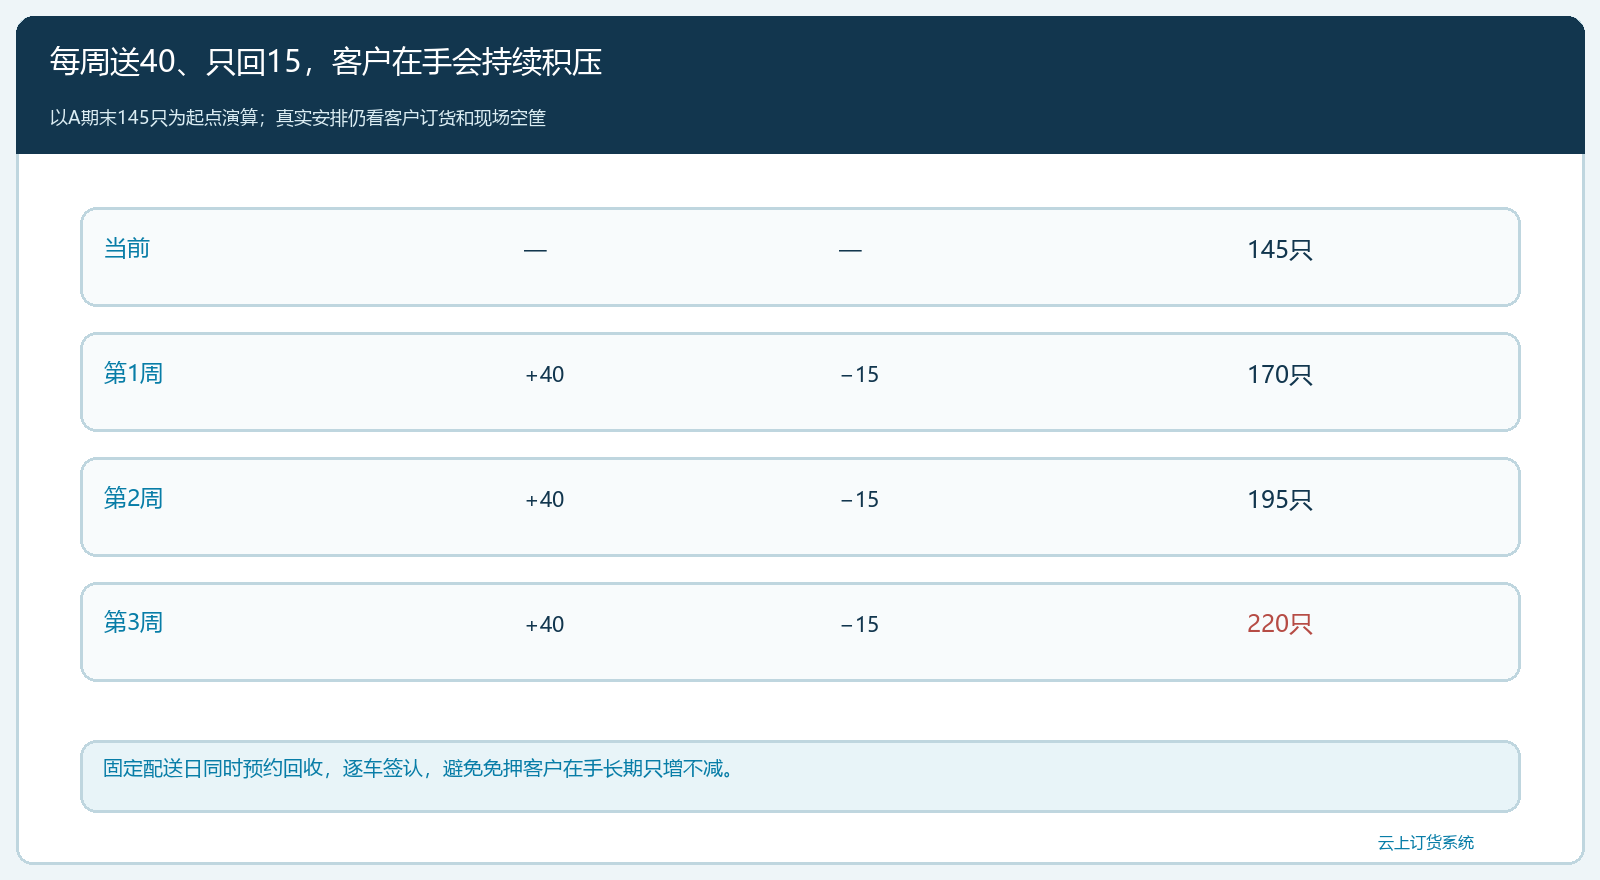Select the +40 value in 第2周 row
The width and height of the screenshot is (1600, 880).
coord(545,500)
